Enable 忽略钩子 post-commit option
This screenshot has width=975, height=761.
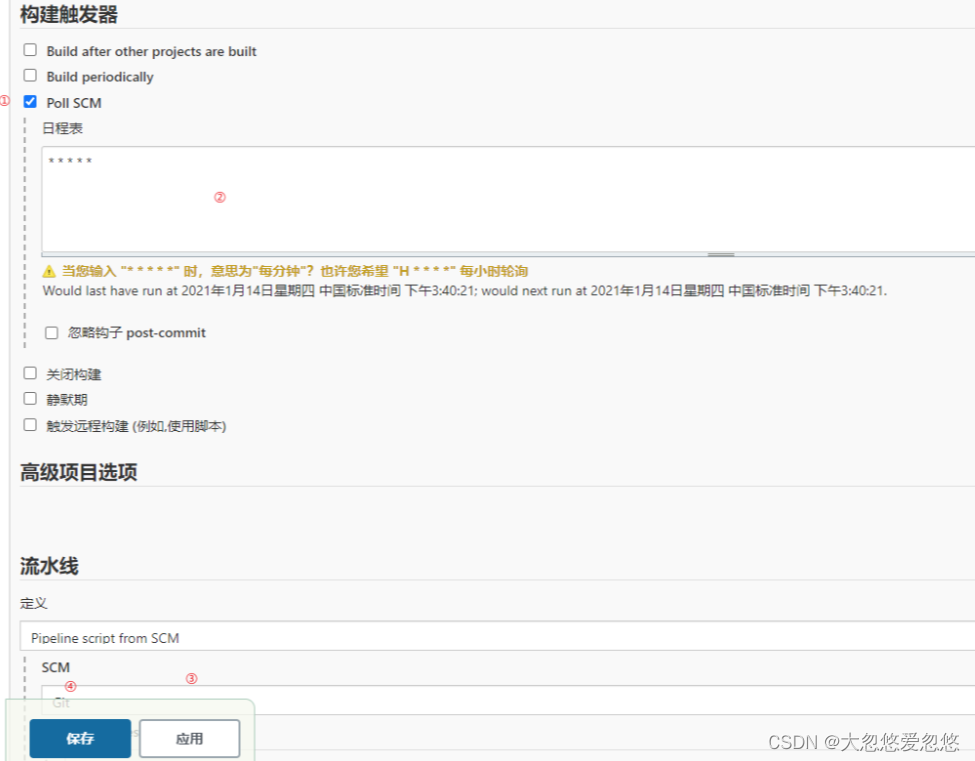click(x=52, y=333)
